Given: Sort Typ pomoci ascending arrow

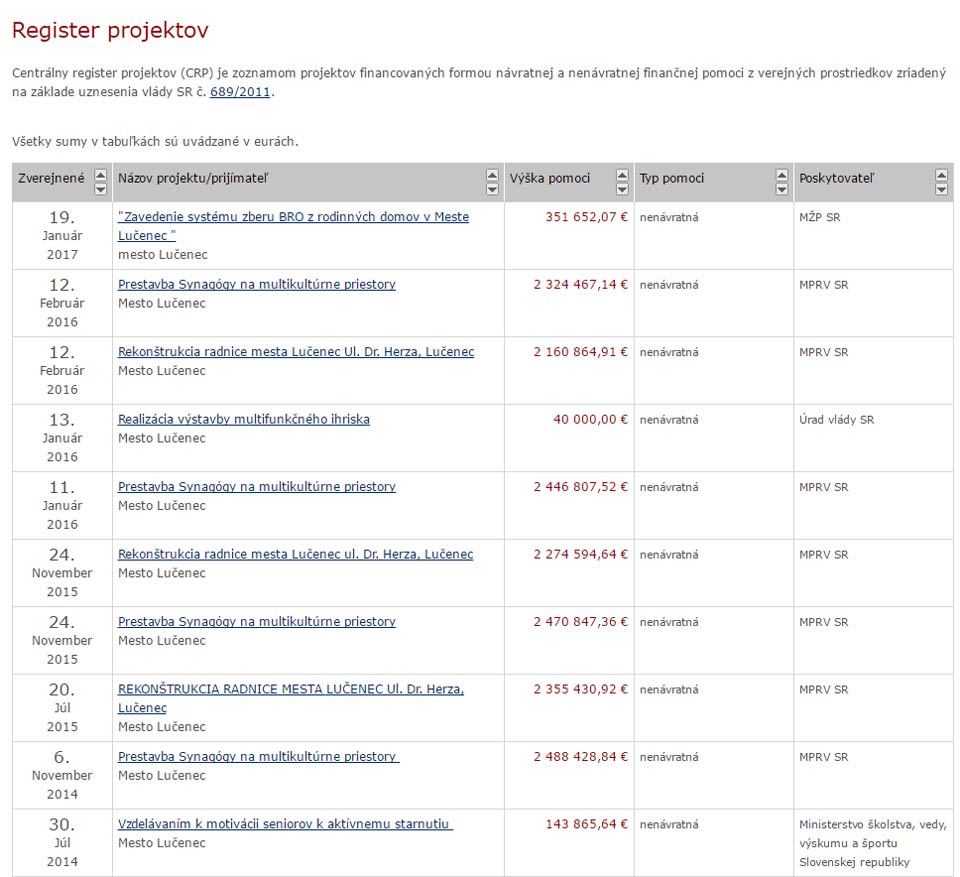Looking at the screenshot, I should pos(782,175).
